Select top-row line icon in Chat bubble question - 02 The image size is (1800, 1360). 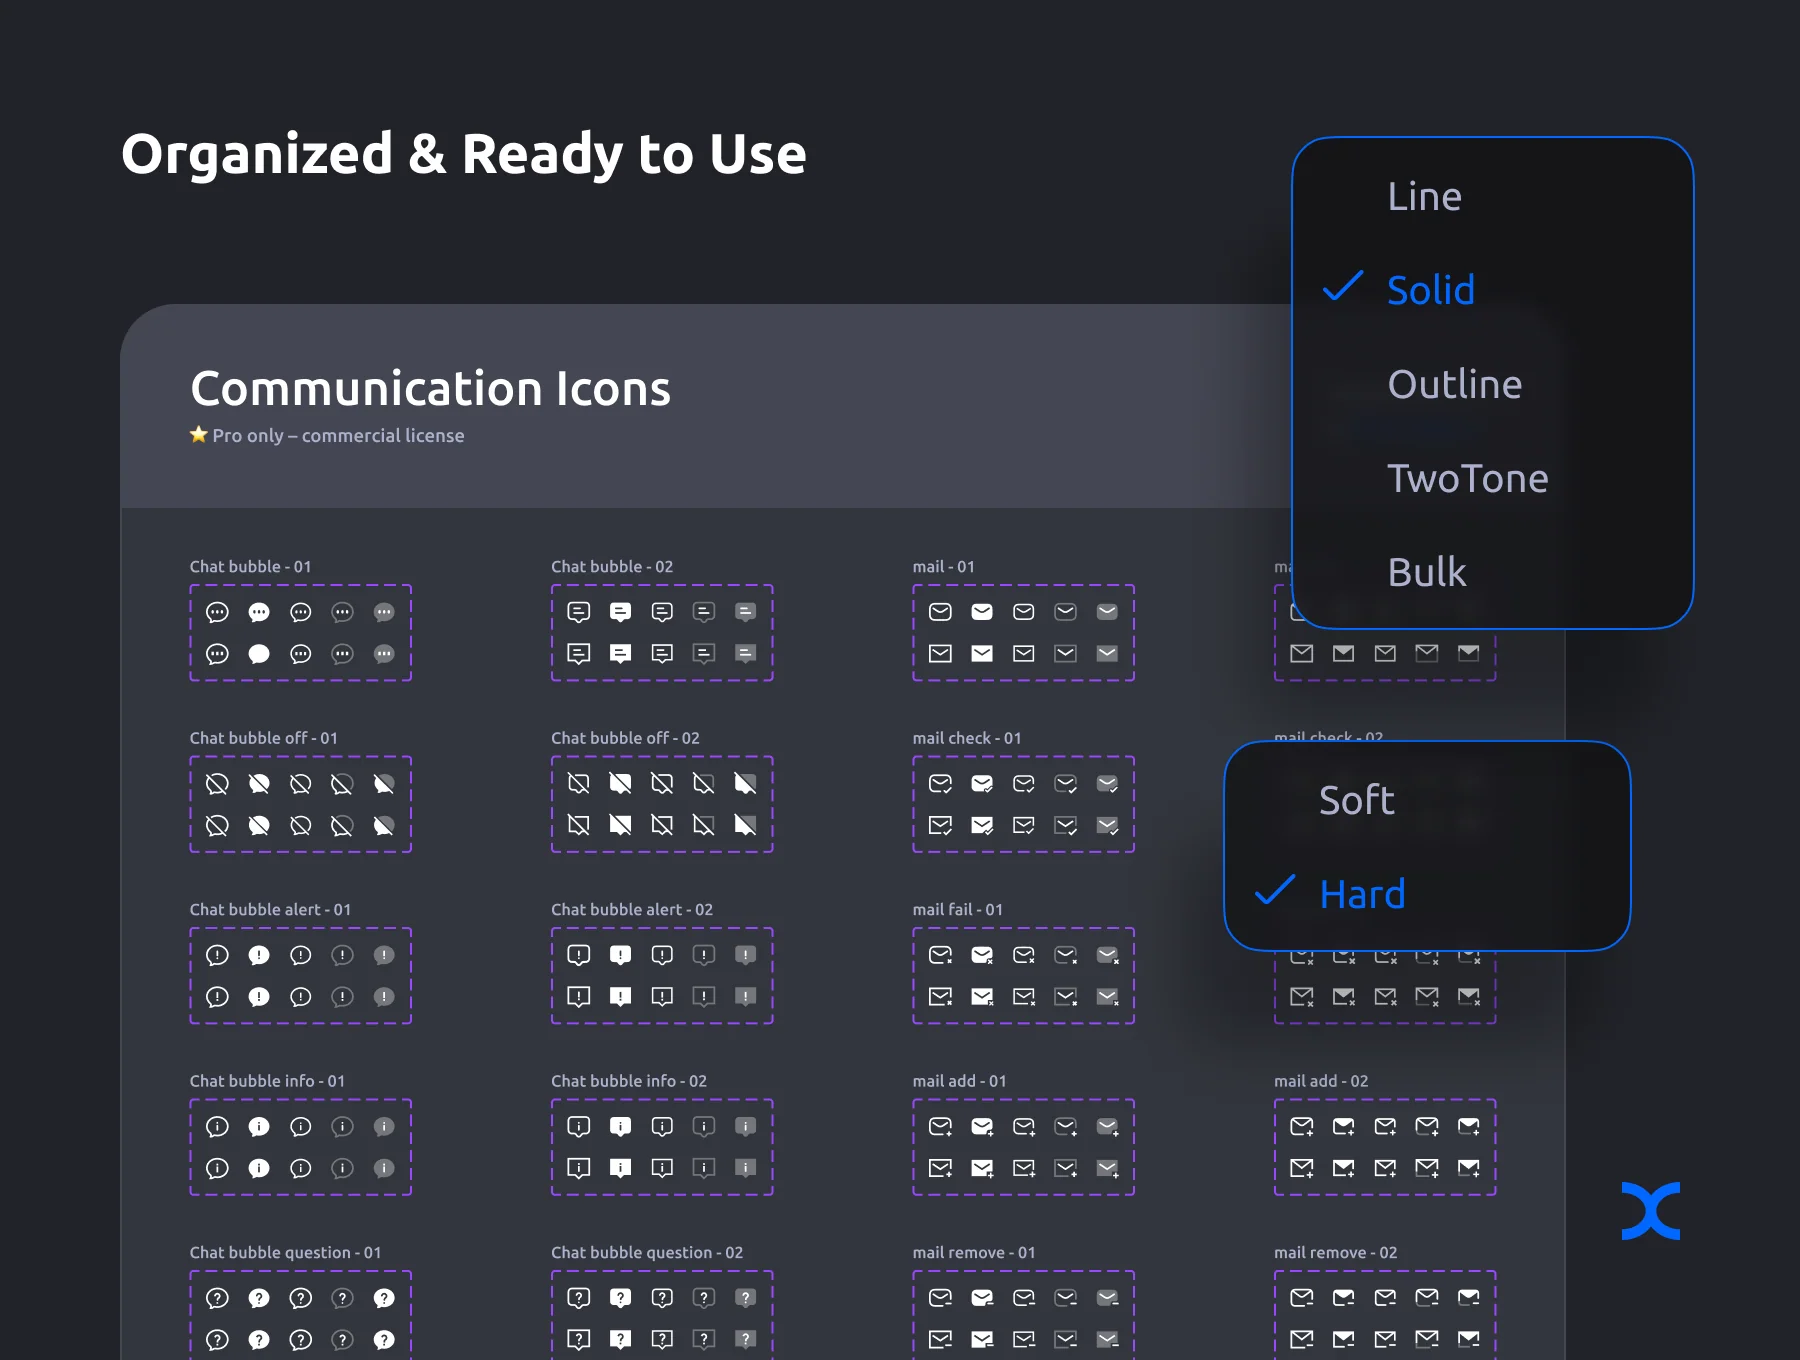coord(579,1298)
